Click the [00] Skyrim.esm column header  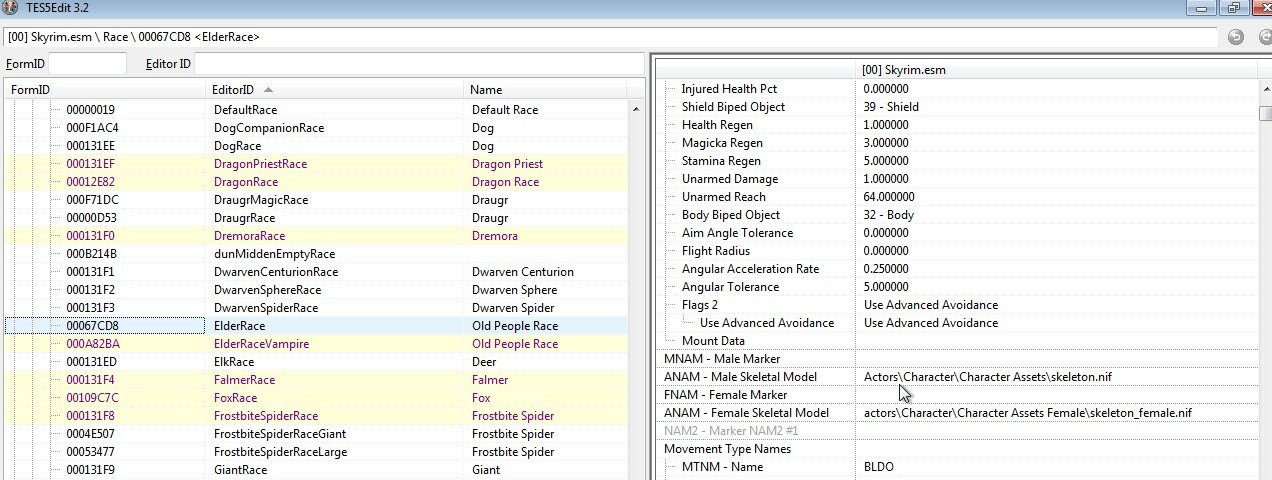click(1057, 70)
